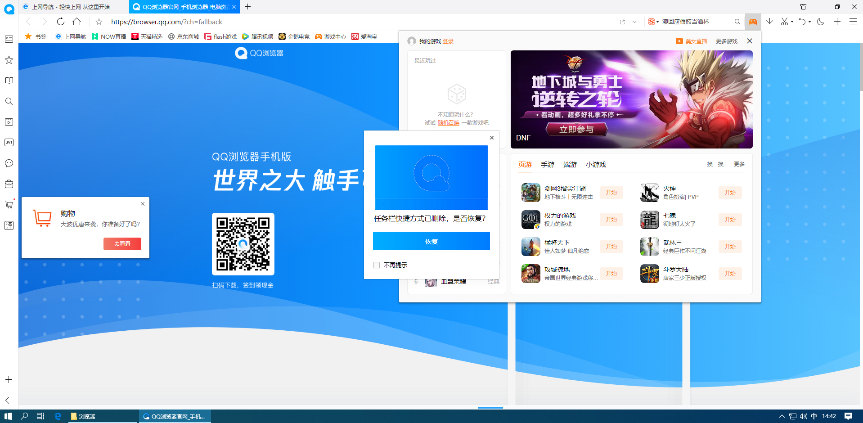Viewport: 863px width, 423px height.
Task: Open the sidebar news feed icon
Action: (x=9, y=39)
